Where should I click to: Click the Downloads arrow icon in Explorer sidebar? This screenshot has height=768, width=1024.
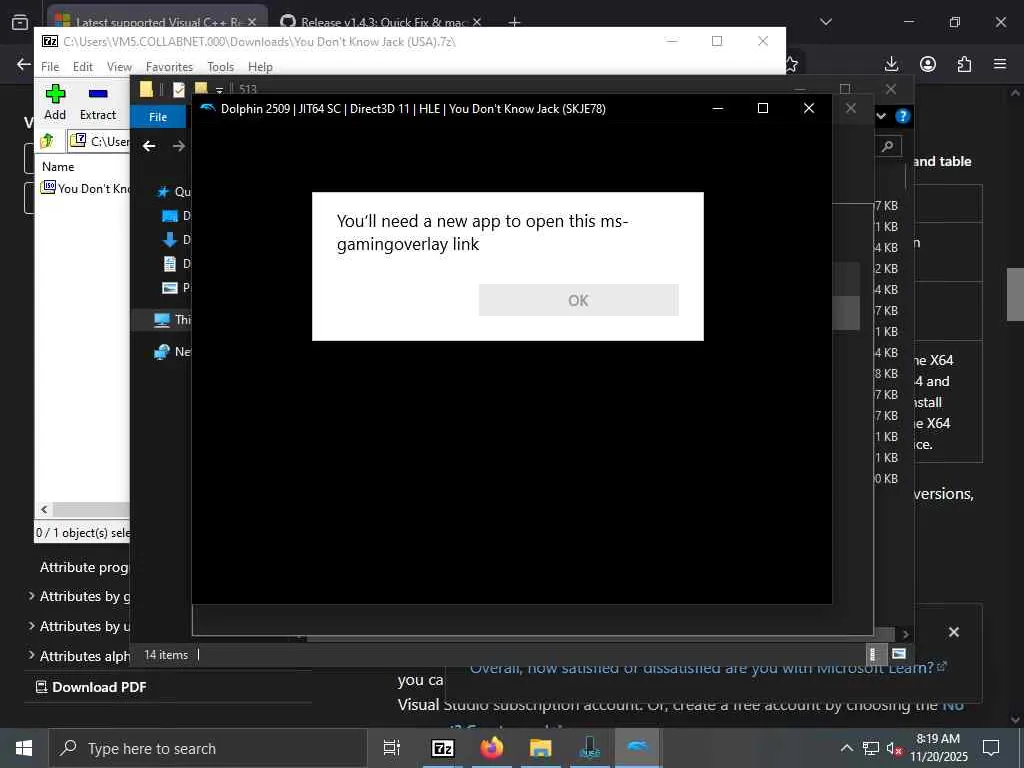click(x=170, y=240)
